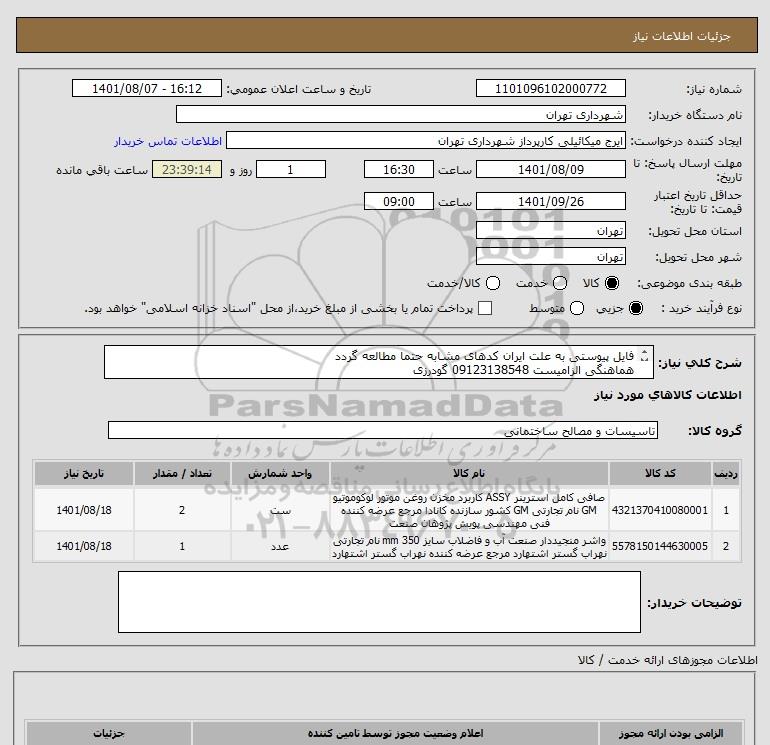Click the اطلاعات مجوزهای ارائه خدمت / کالا heading
770x745 pixels.
pos(668,660)
